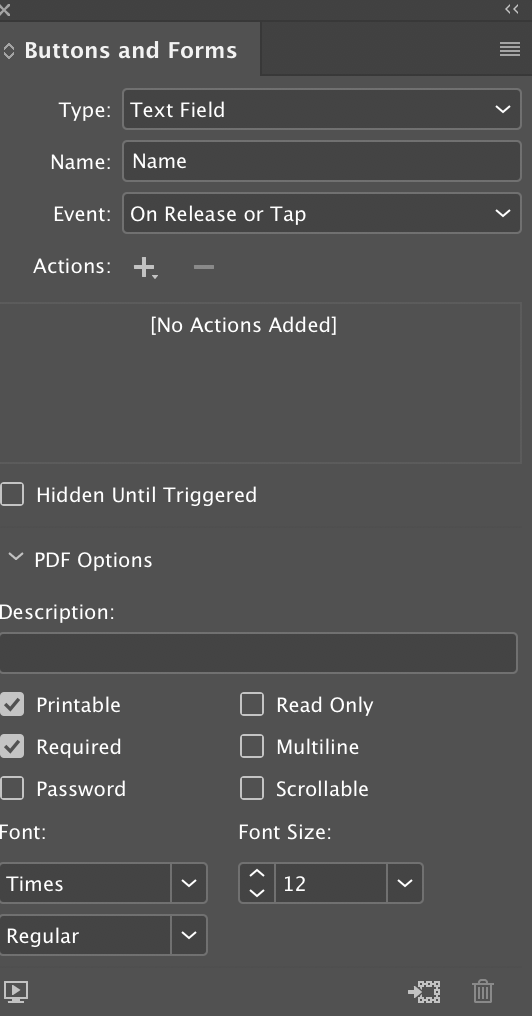Open the Type dropdown showing Text Field

tap(321, 110)
